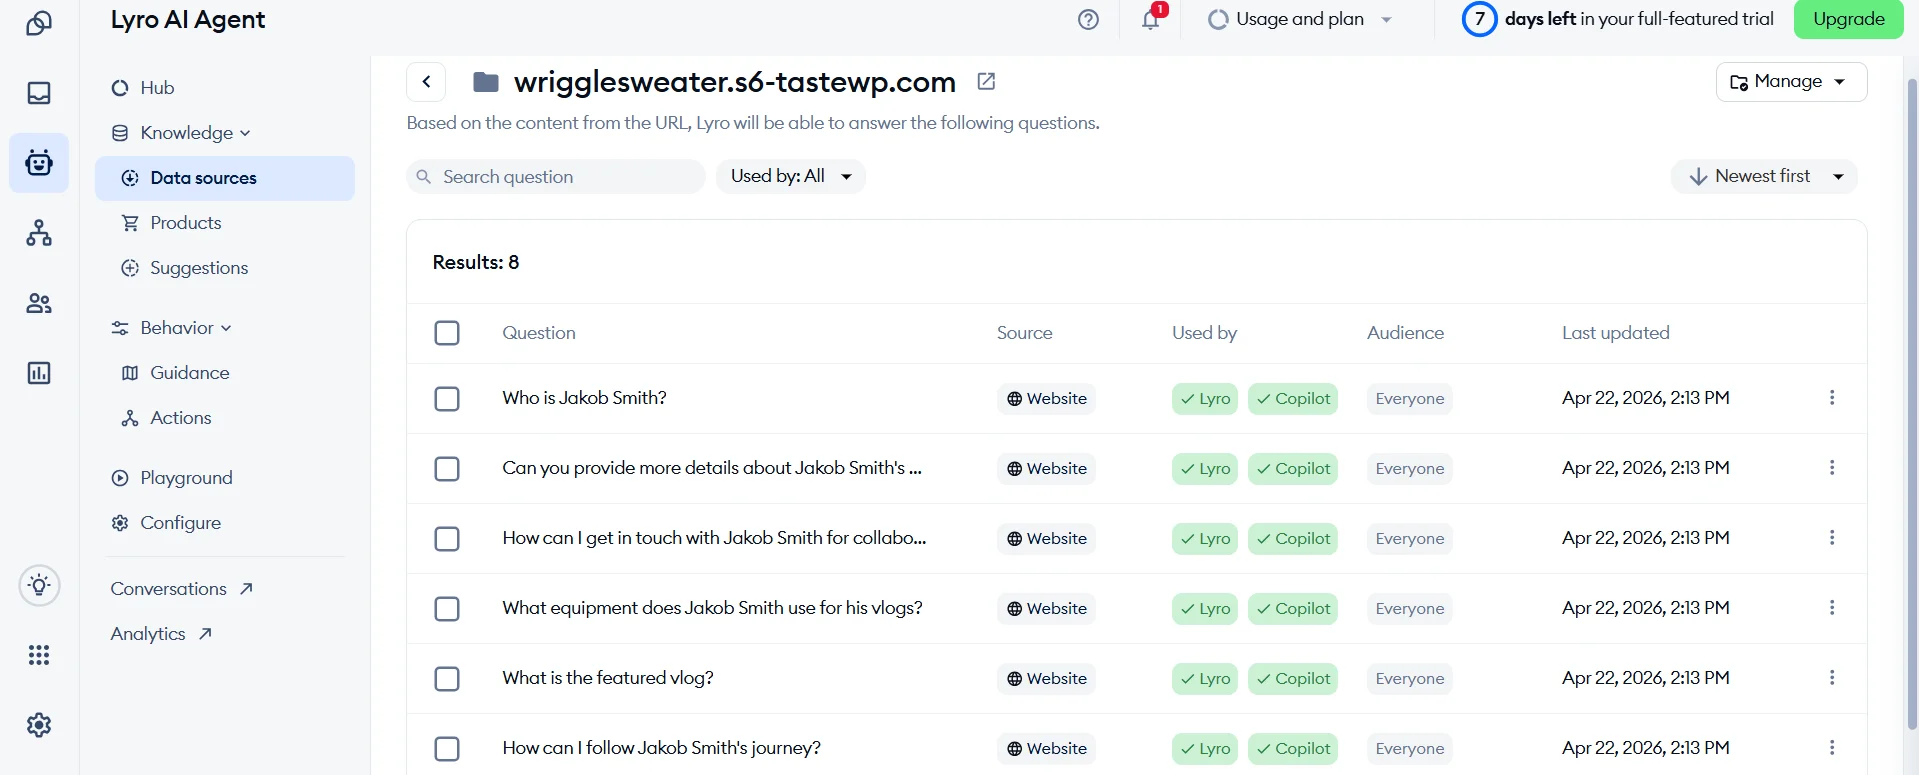
Task: Open the apps grid icon
Action: point(39,655)
